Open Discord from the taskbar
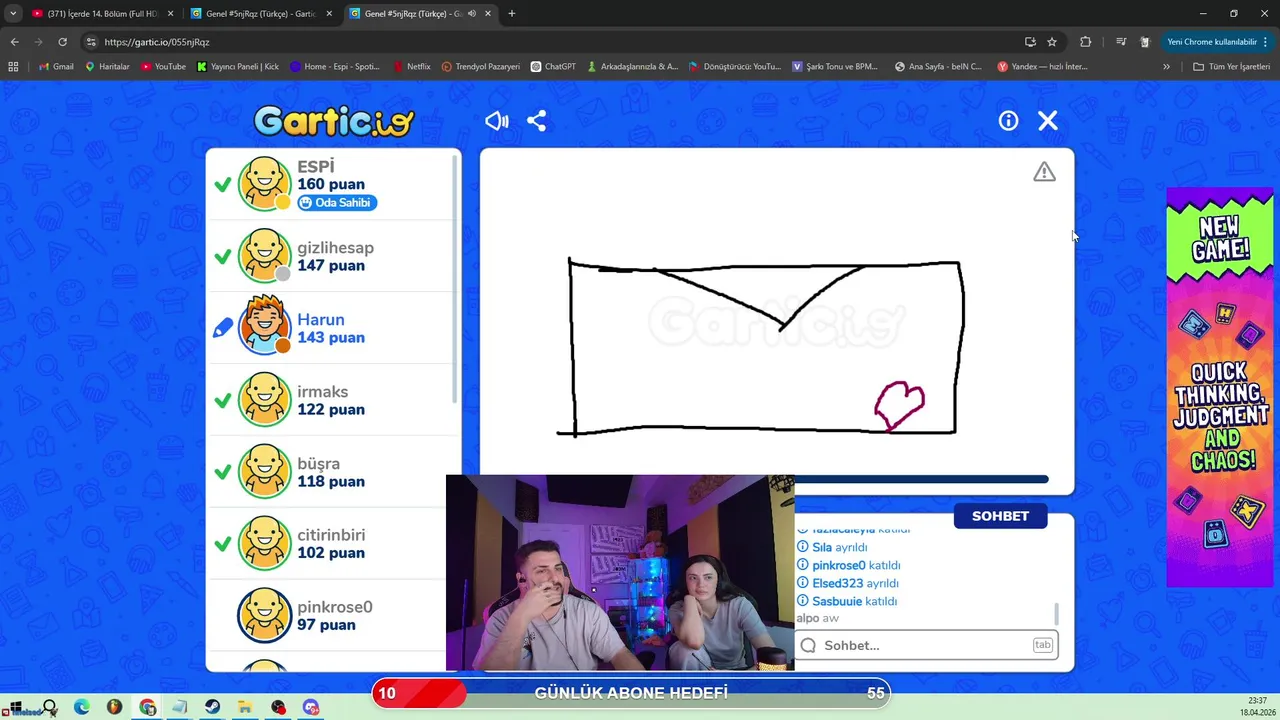Screen dimensions: 1280x720 (x=311, y=708)
